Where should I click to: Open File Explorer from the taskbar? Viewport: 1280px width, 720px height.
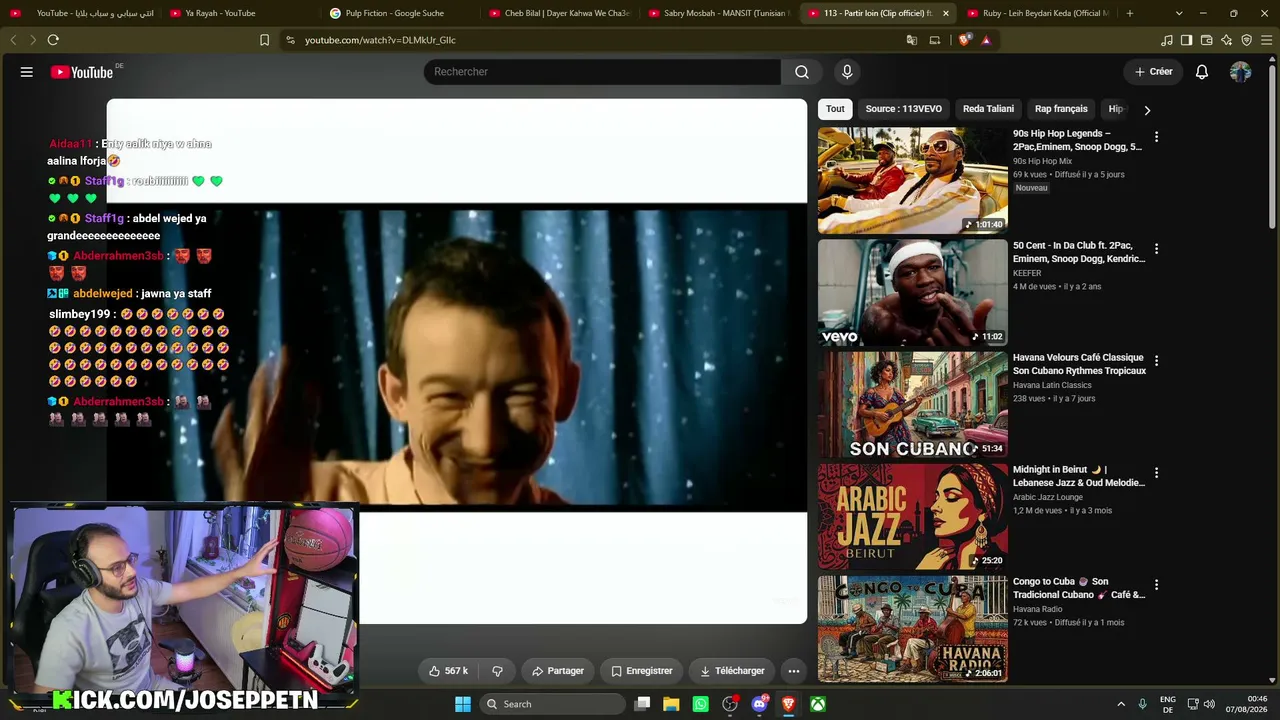[x=671, y=704]
